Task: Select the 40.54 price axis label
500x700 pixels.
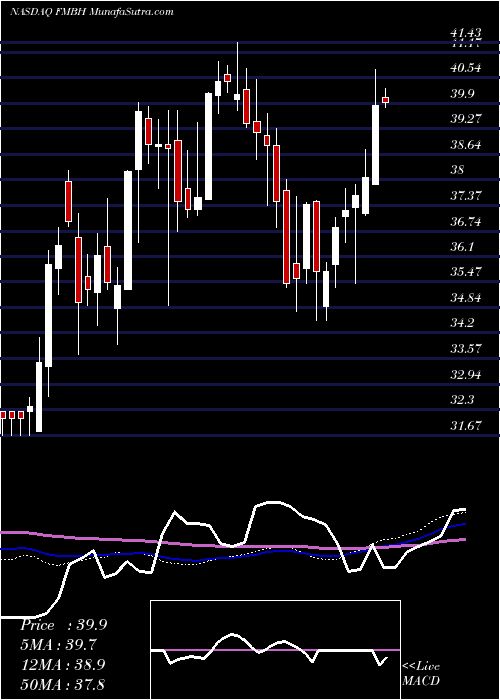Action: tap(466, 68)
